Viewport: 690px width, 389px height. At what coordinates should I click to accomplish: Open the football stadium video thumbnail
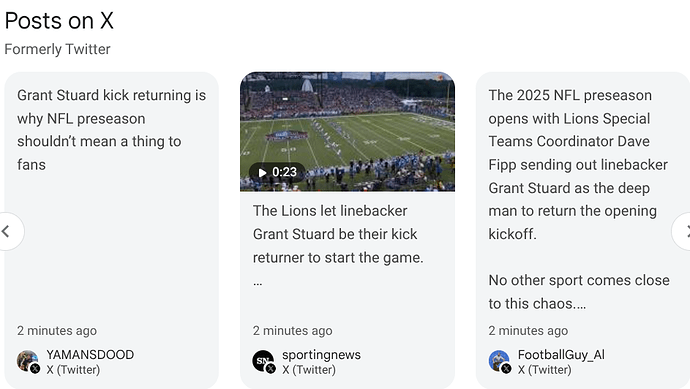pyautogui.click(x=347, y=132)
